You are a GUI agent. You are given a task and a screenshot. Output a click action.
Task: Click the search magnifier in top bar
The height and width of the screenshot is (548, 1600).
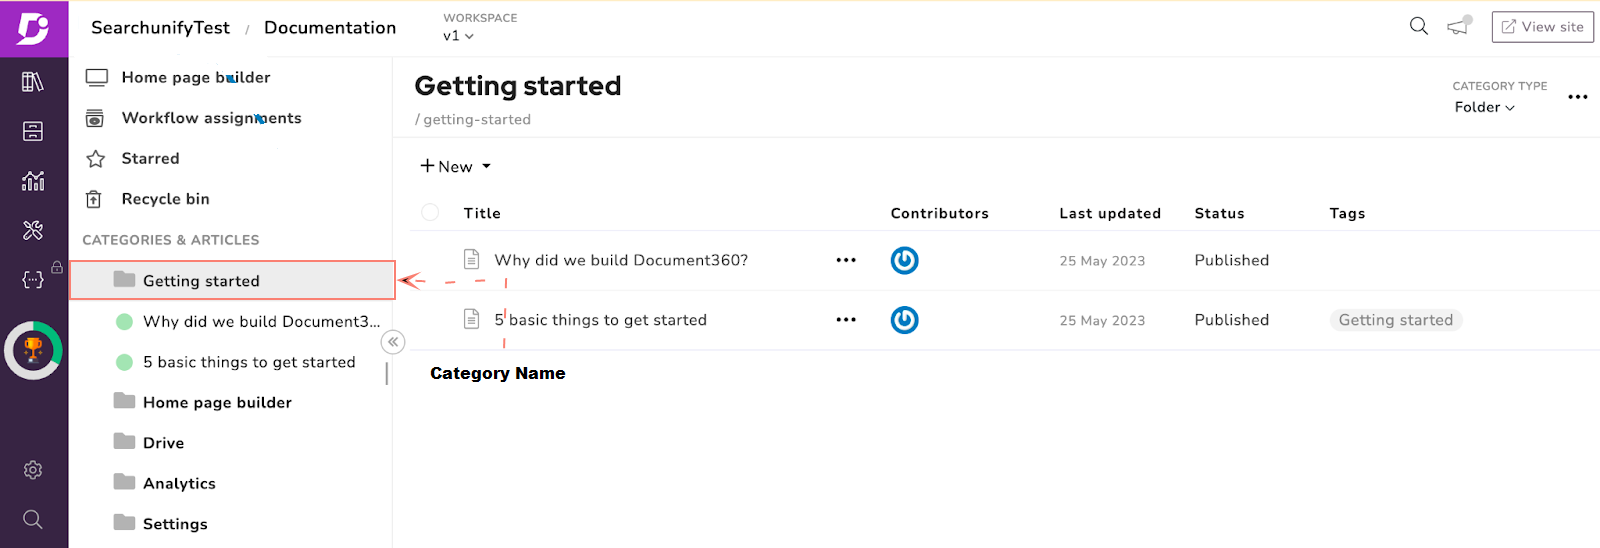[1418, 27]
